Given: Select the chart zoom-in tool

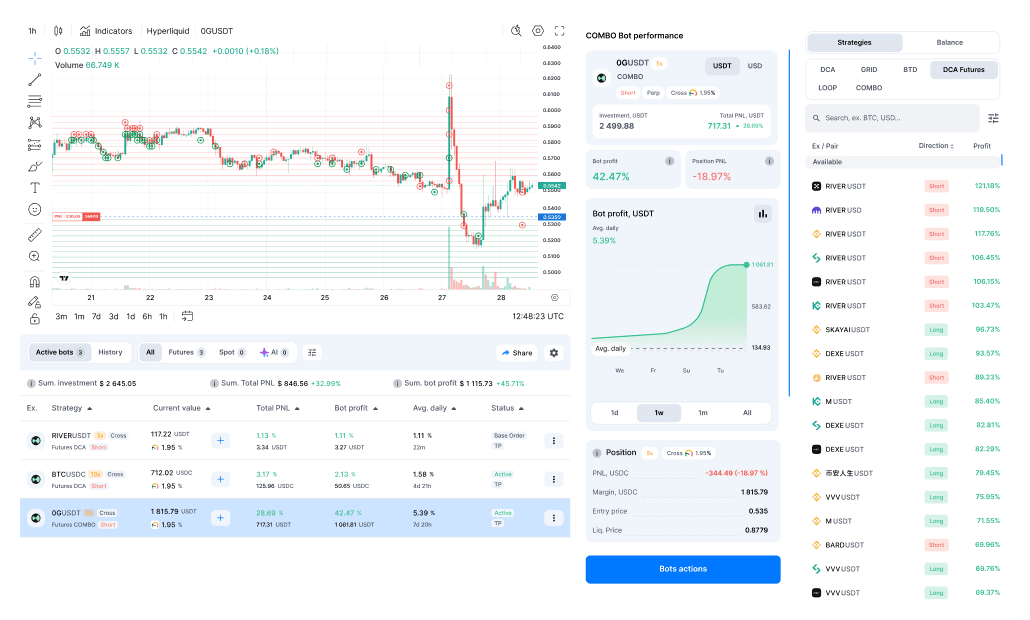Looking at the screenshot, I should [35, 257].
